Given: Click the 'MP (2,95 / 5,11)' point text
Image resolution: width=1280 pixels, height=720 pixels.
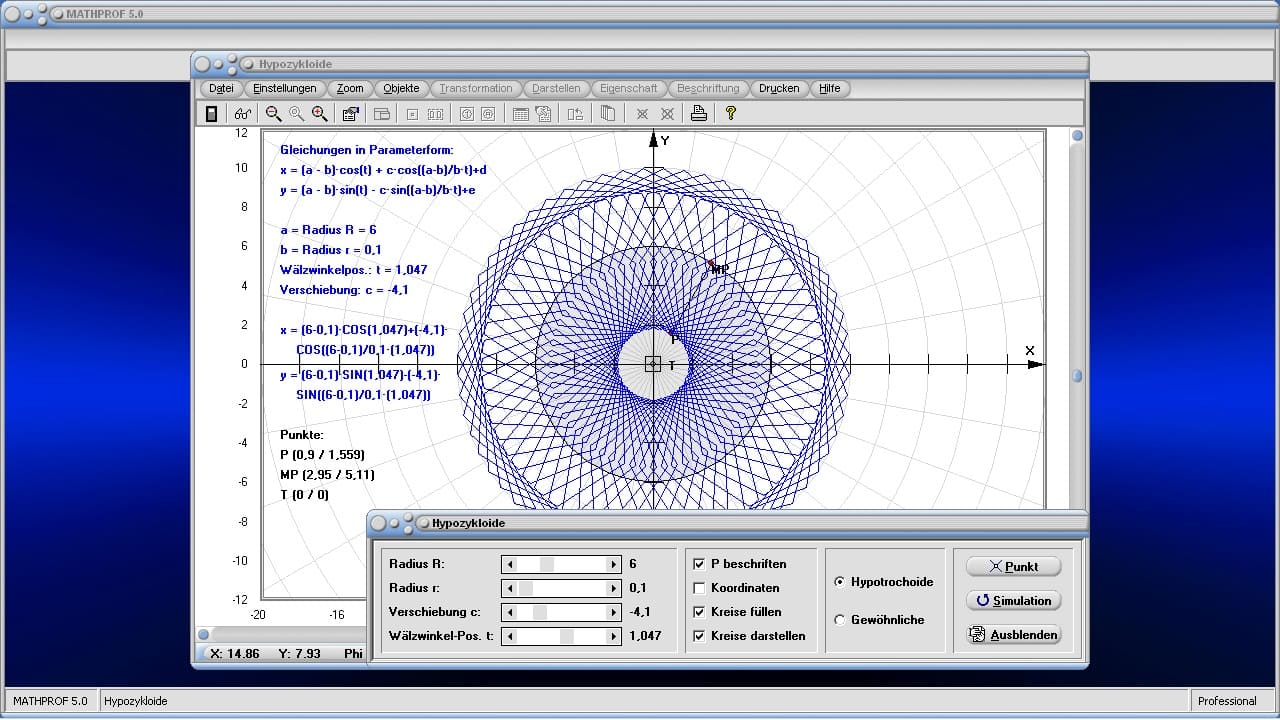Looking at the screenshot, I should pos(327,475).
